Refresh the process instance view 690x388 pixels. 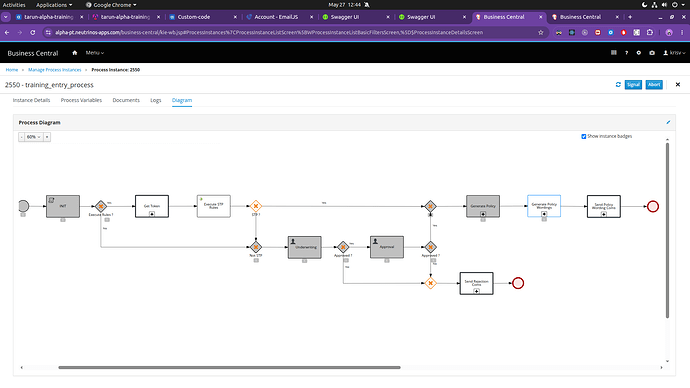tap(618, 84)
